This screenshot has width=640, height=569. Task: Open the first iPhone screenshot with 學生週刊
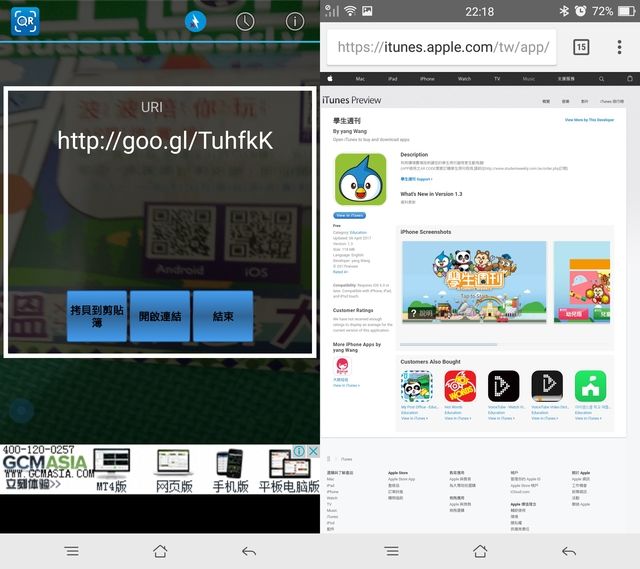[x=474, y=282]
